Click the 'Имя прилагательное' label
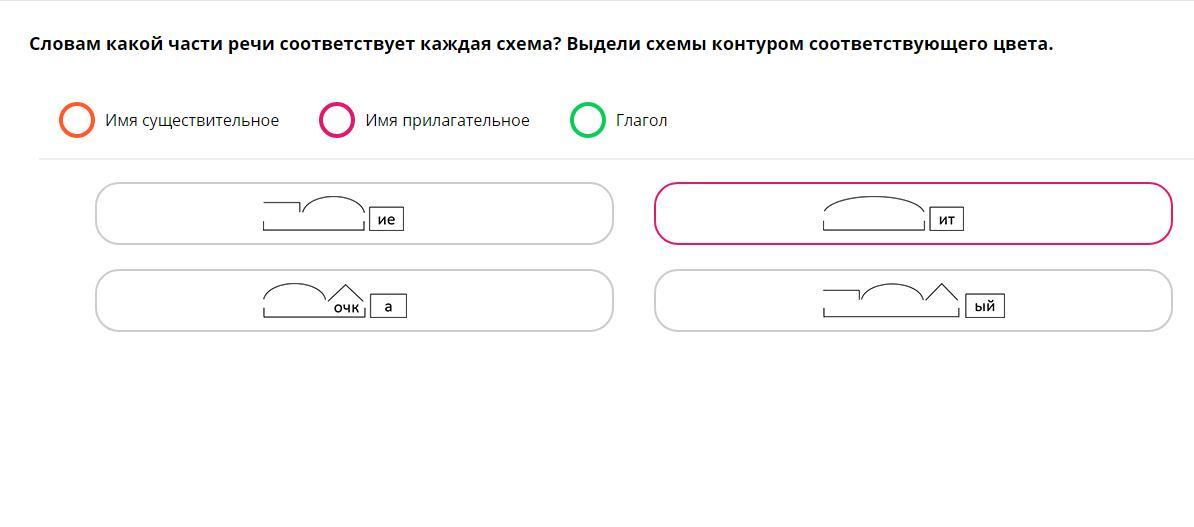 pos(447,121)
